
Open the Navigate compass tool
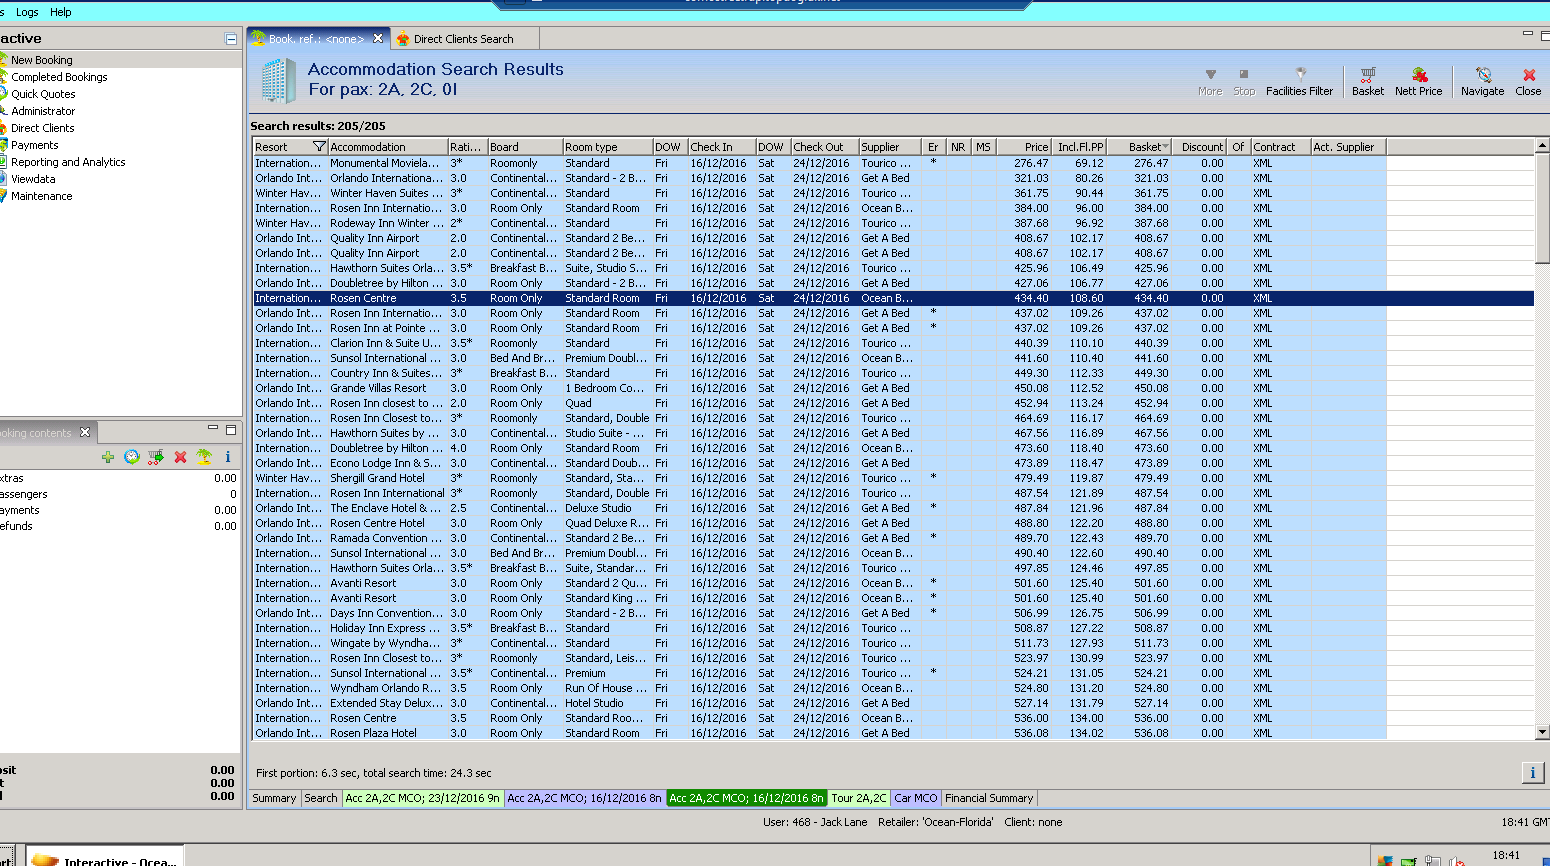(x=1482, y=81)
